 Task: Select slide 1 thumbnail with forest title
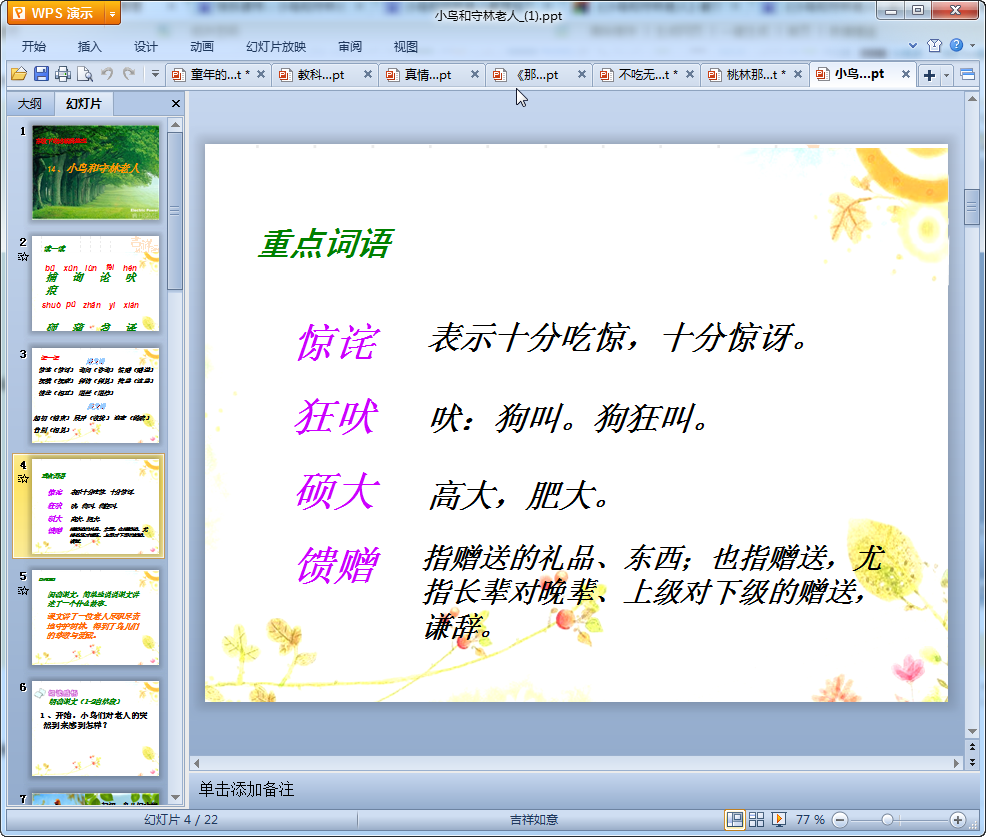click(96, 172)
